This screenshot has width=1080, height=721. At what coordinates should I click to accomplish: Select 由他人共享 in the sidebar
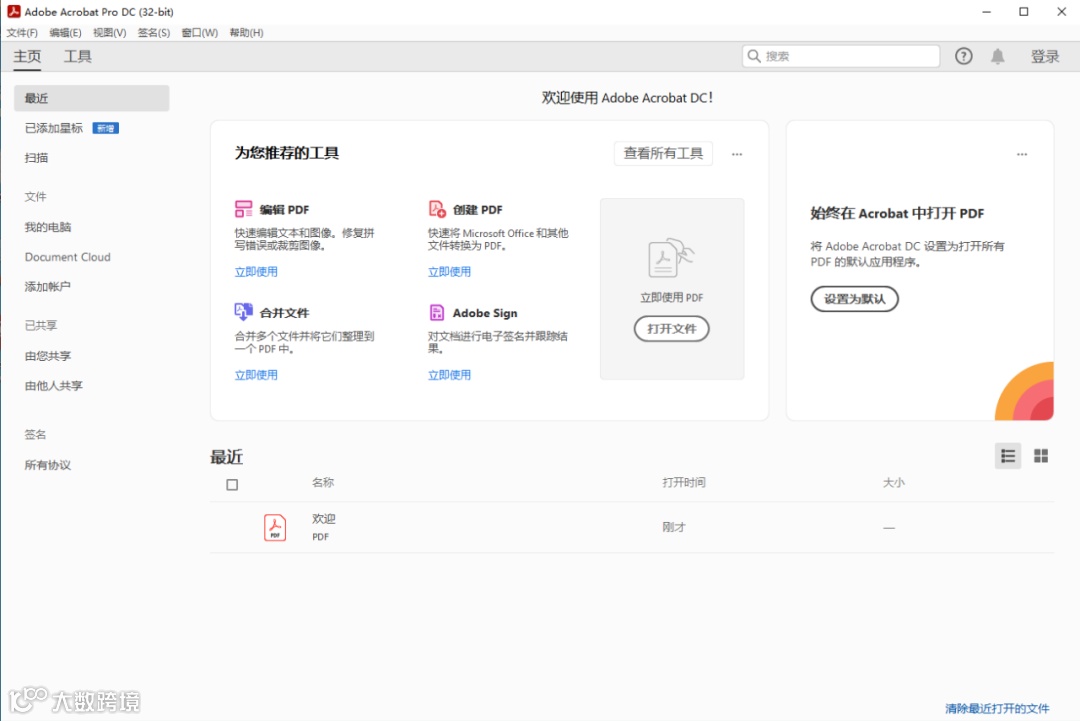click(x=54, y=386)
